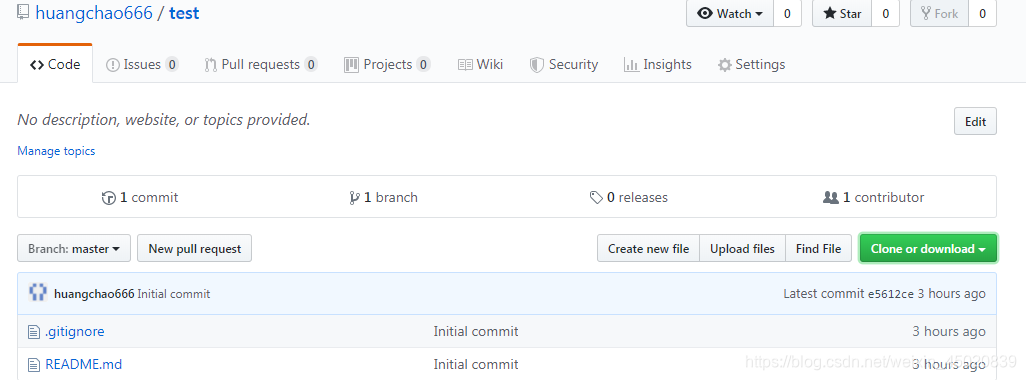The height and width of the screenshot is (380, 1026).
Task: Click the Upload files button
Action: coord(743,249)
